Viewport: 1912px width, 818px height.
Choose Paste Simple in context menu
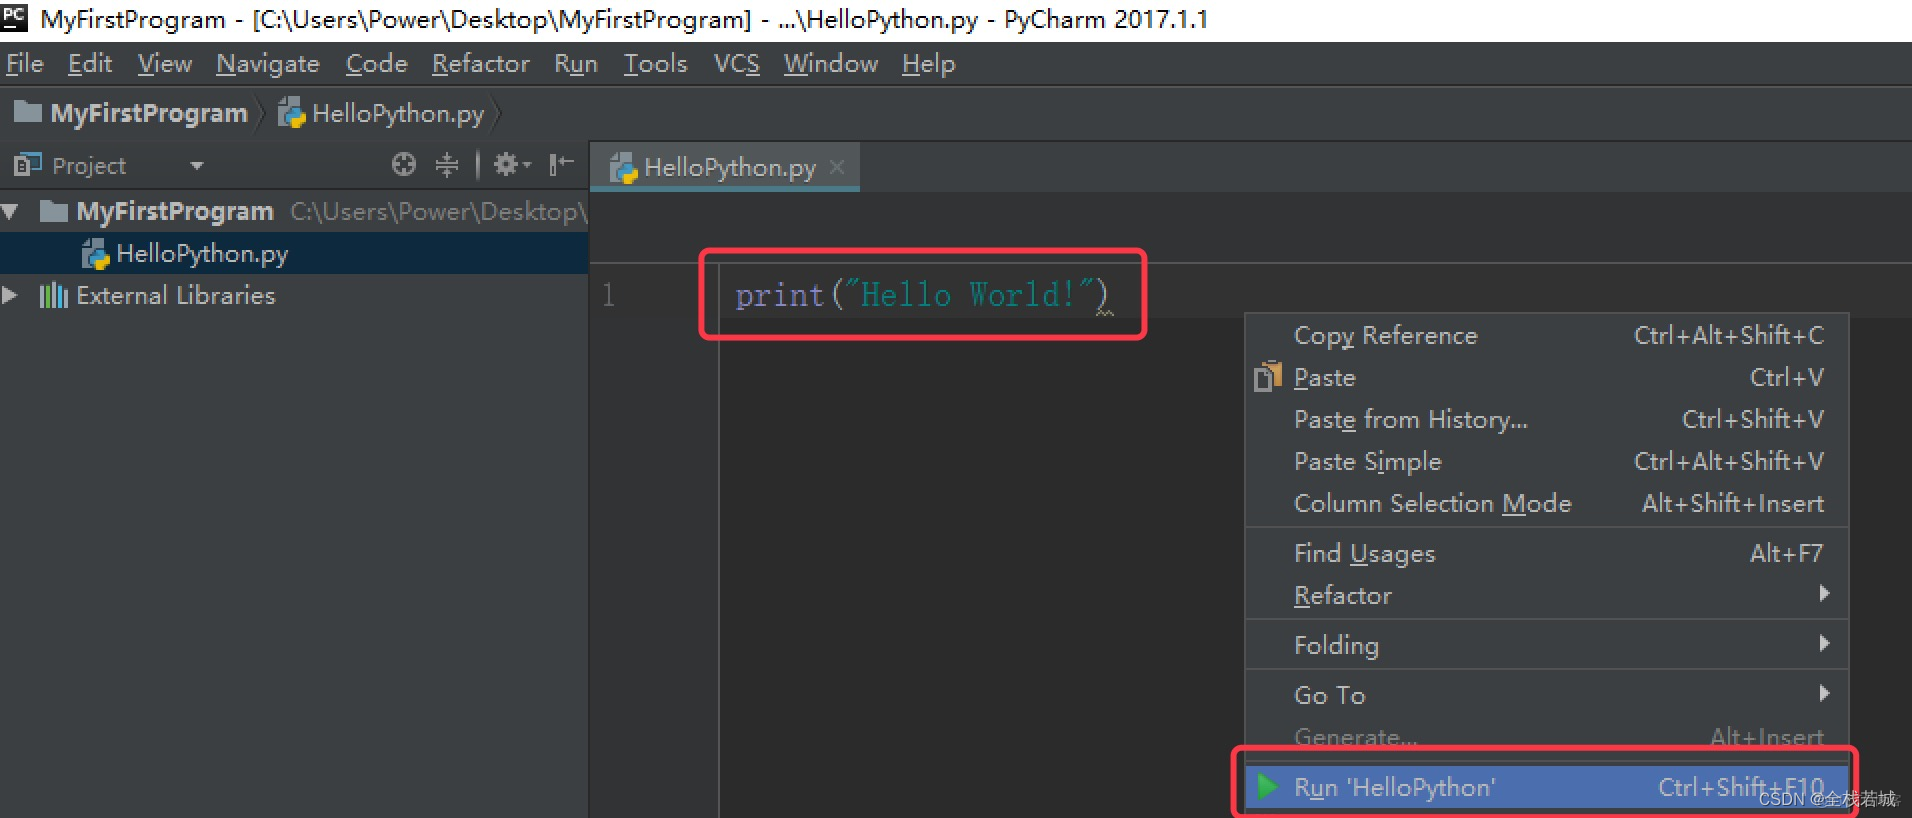point(1546,461)
